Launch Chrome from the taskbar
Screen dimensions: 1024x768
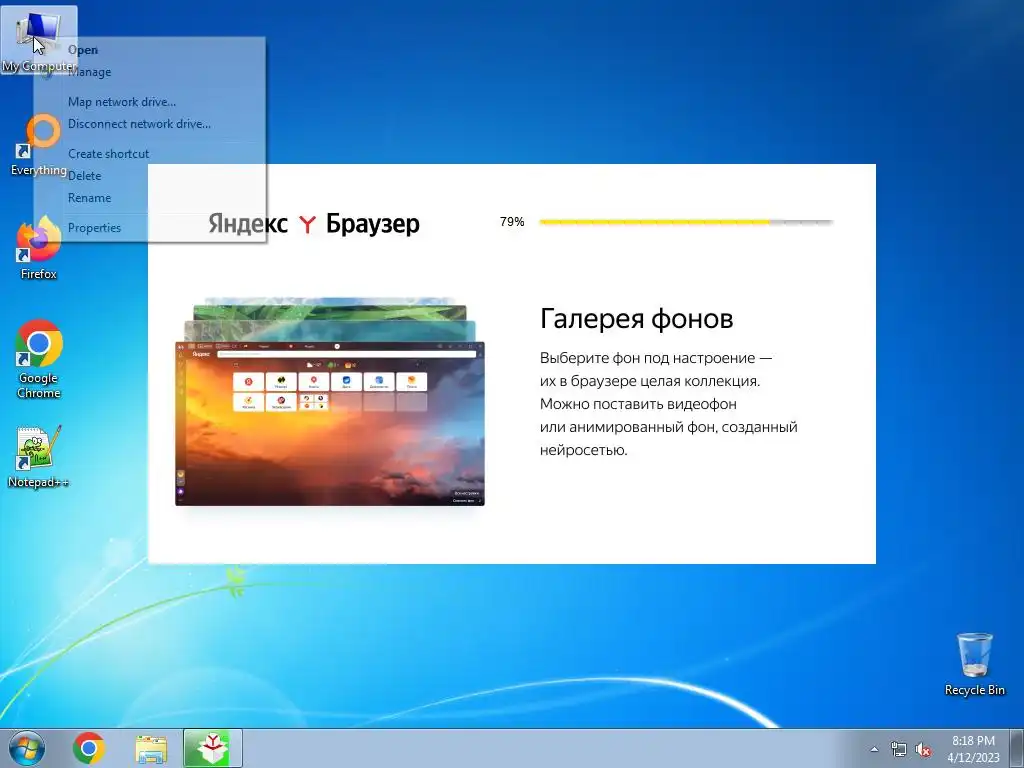pyautogui.click(x=89, y=748)
